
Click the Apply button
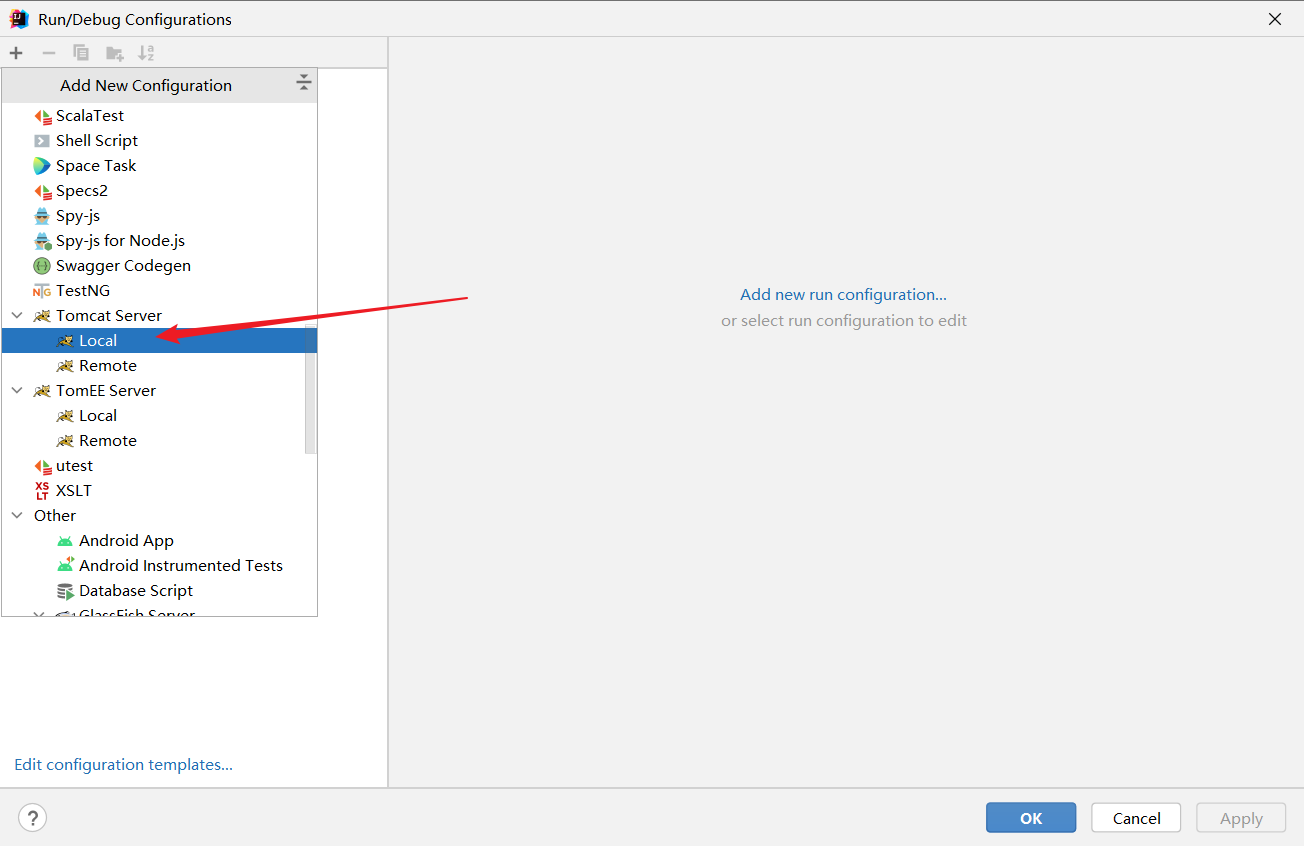click(x=1241, y=818)
